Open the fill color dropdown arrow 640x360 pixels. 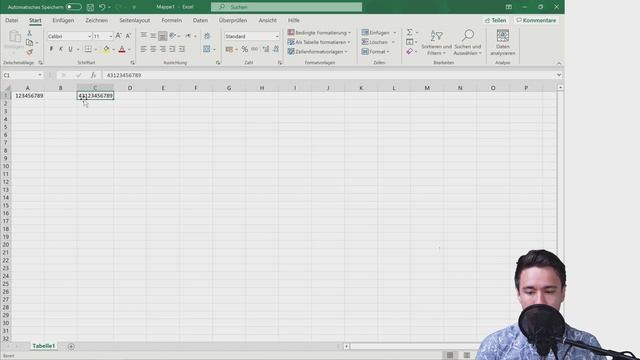point(113,50)
